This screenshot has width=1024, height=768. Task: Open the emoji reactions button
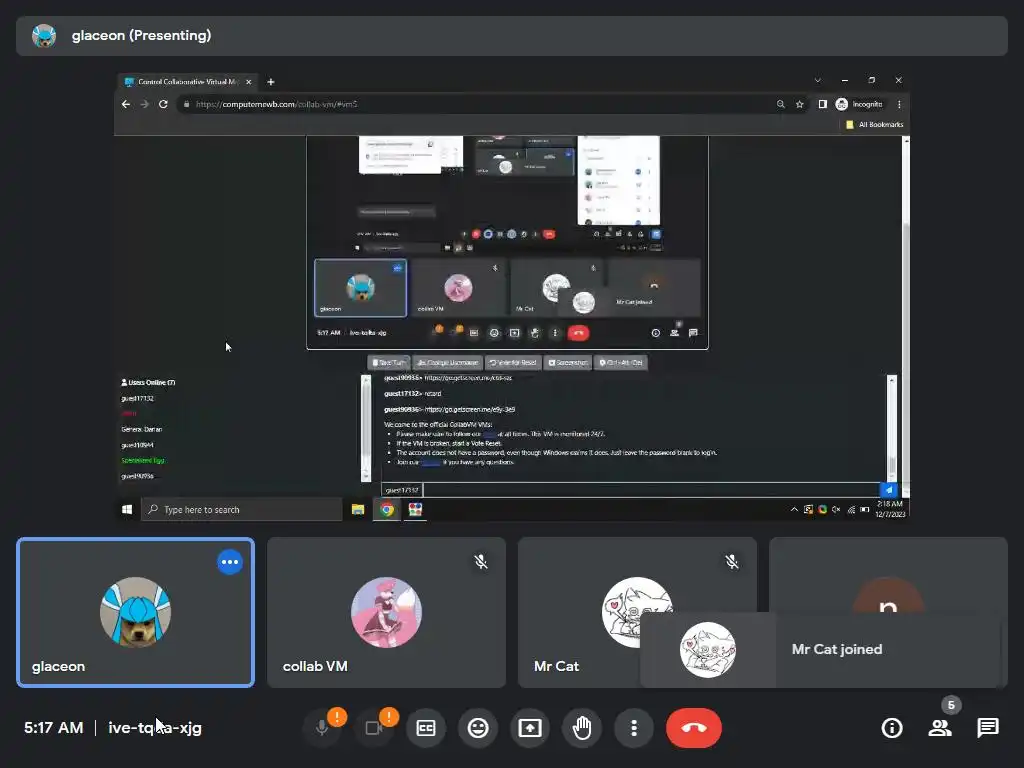point(478,728)
